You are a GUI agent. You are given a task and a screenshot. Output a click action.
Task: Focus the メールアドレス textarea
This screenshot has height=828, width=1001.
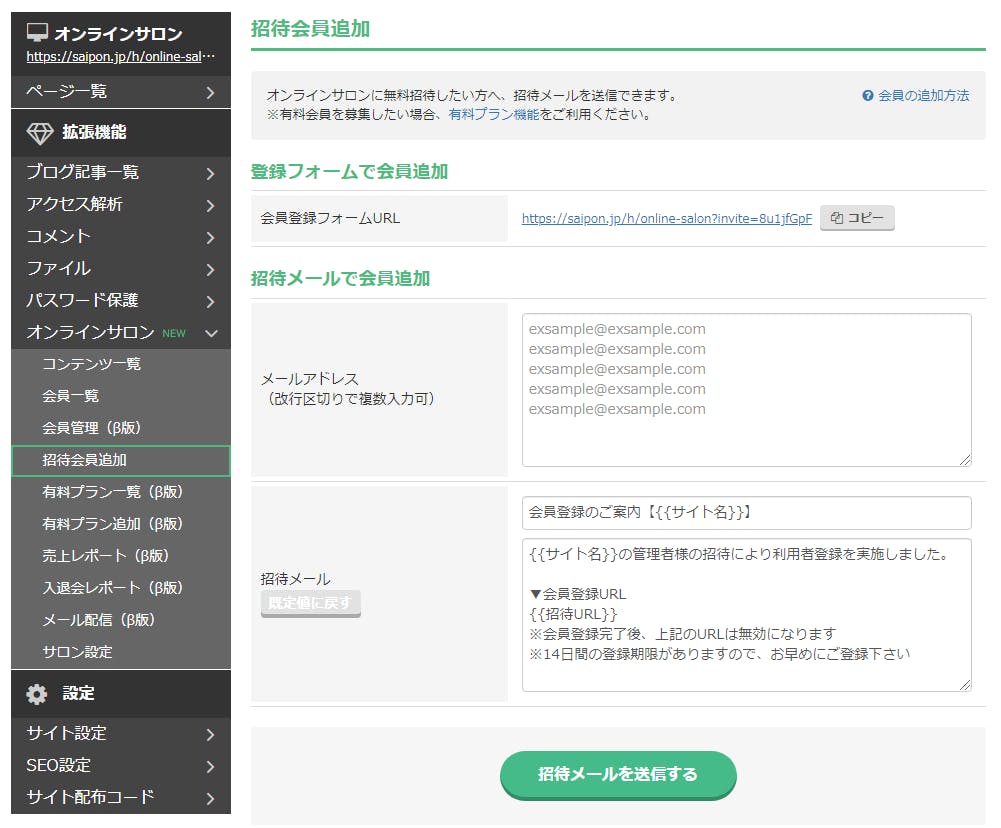746,390
